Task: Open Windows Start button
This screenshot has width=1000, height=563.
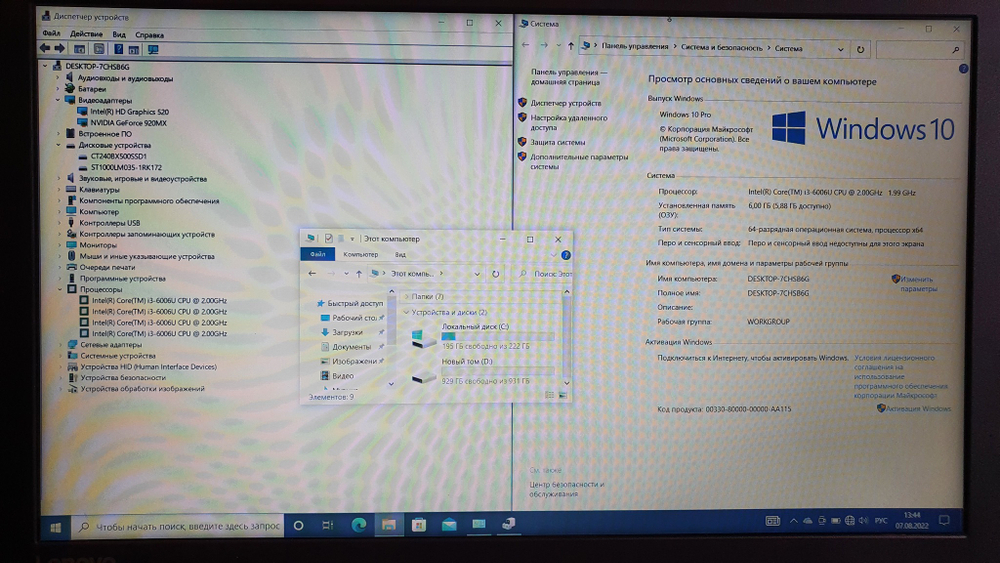Action: [55, 527]
